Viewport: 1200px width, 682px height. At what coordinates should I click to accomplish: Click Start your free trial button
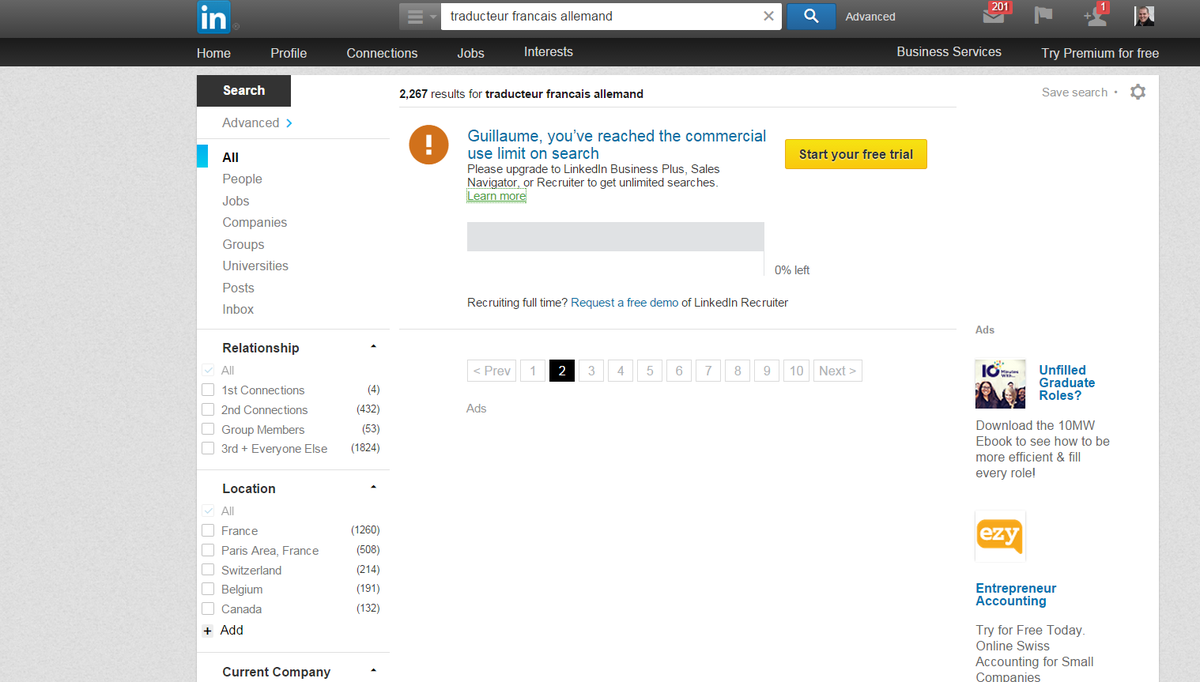(x=856, y=154)
